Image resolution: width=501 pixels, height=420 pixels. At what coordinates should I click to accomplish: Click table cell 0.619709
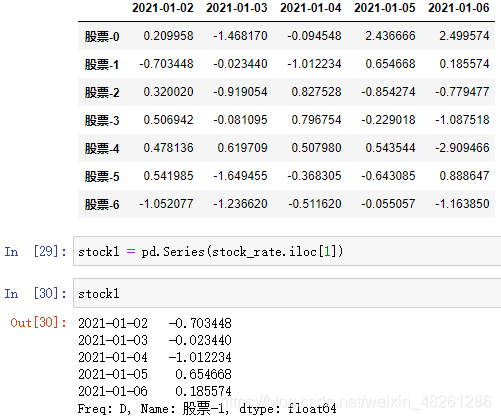coord(242,148)
